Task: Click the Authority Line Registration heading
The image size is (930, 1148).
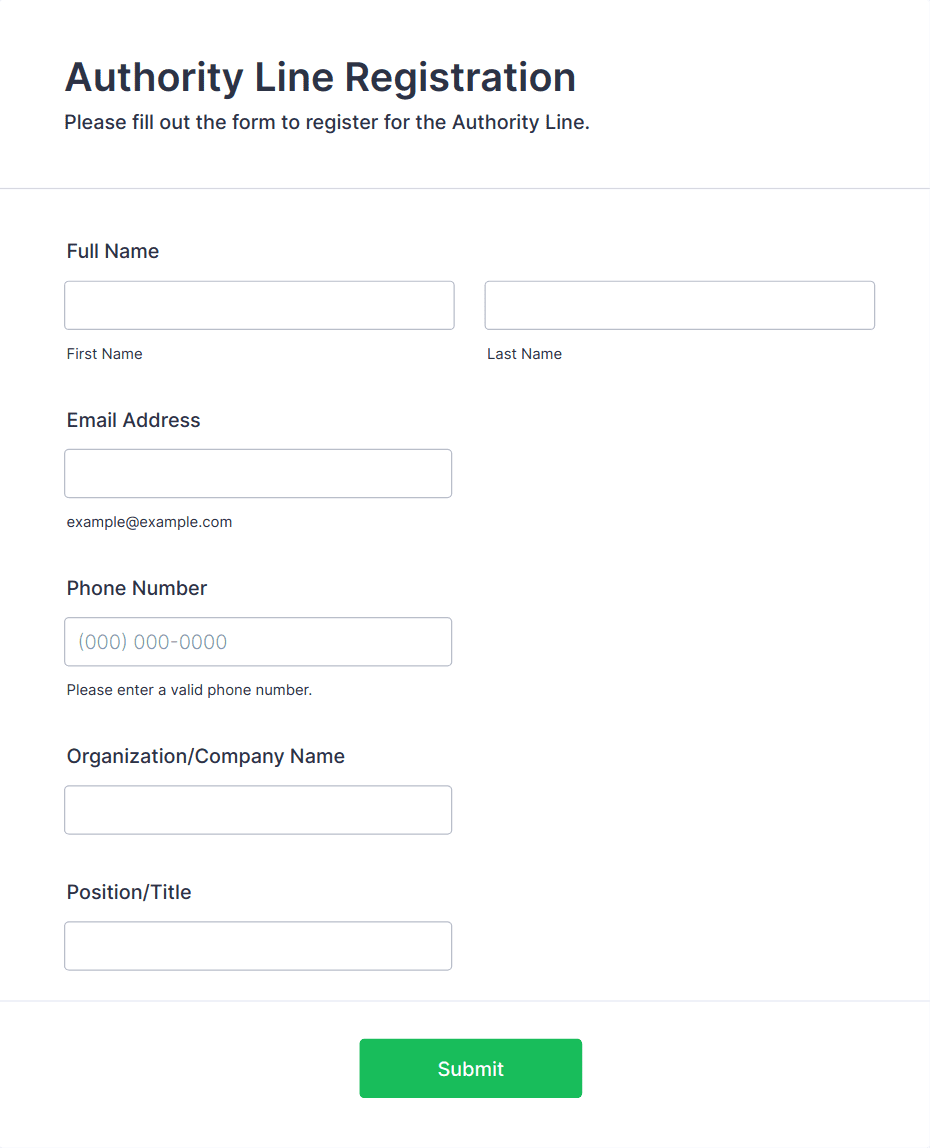Action: (320, 77)
